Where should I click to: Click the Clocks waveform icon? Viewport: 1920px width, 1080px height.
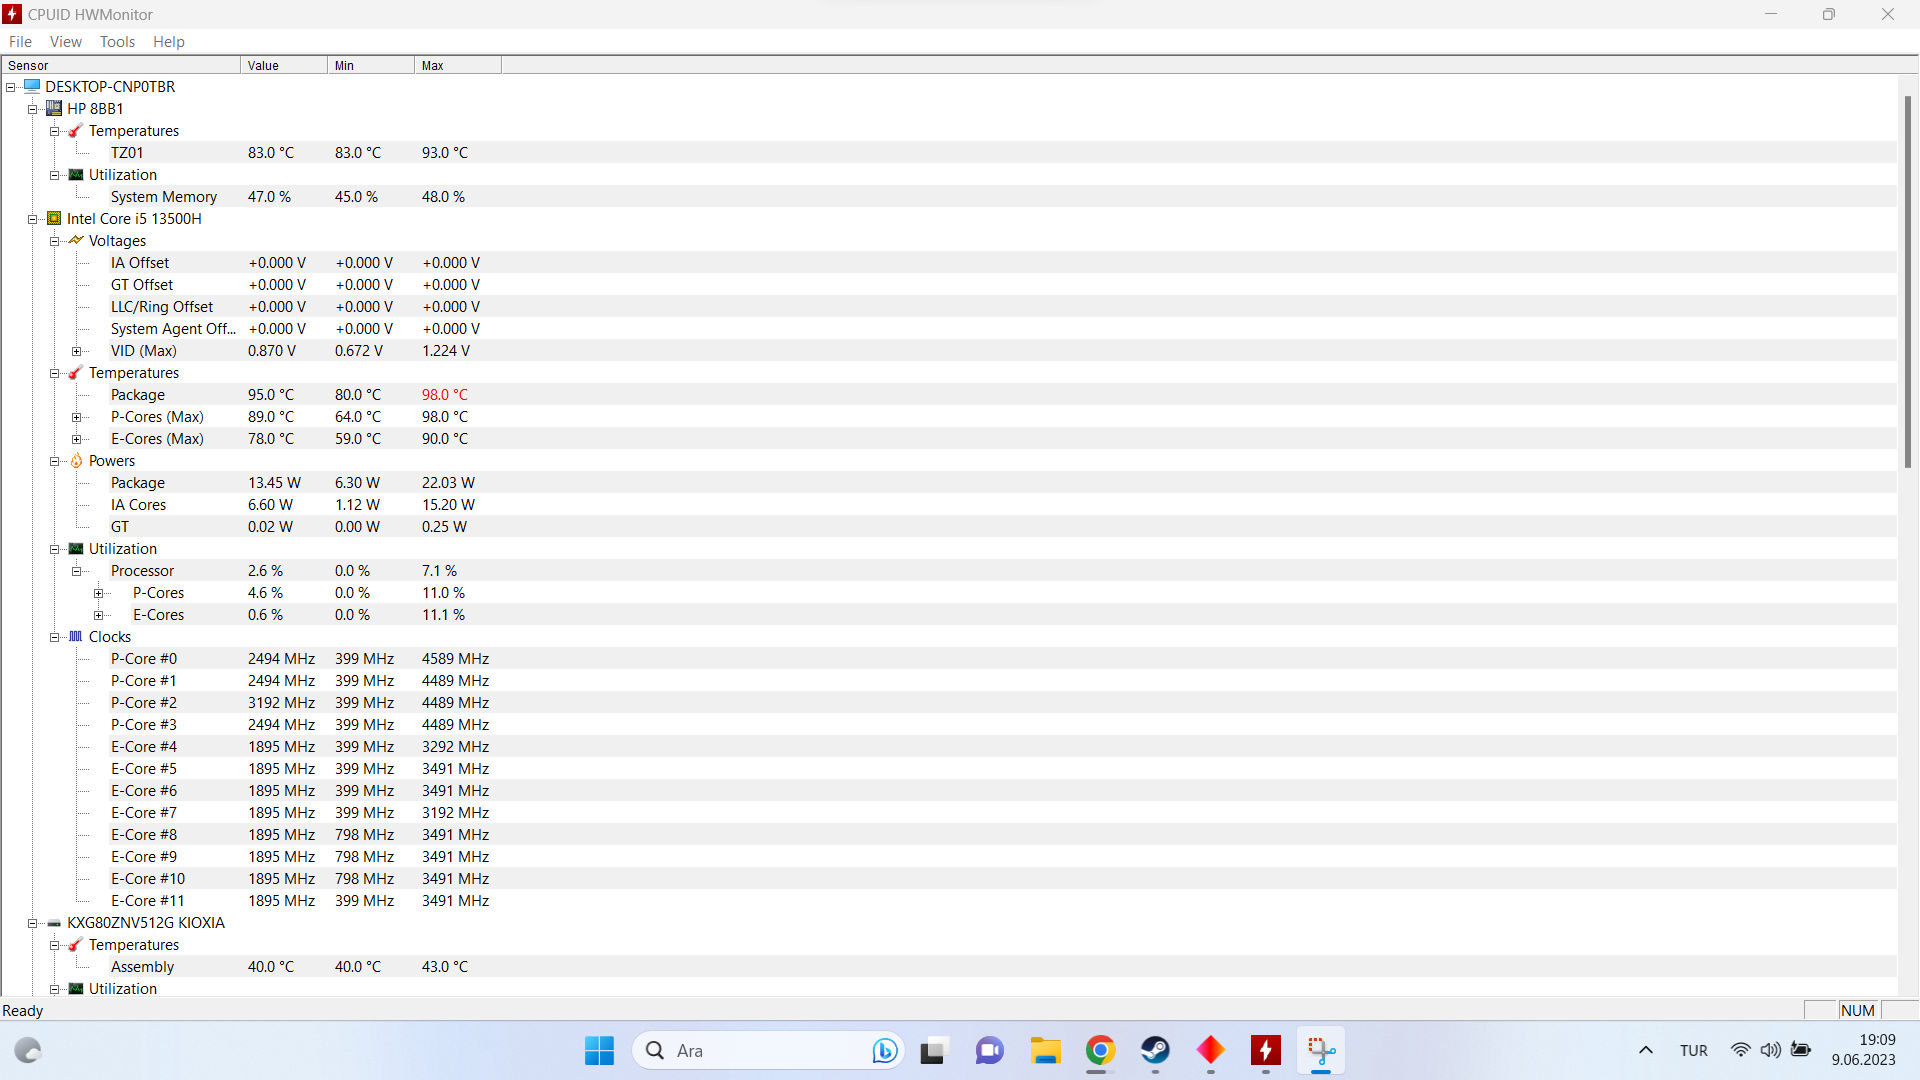click(76, 636)
